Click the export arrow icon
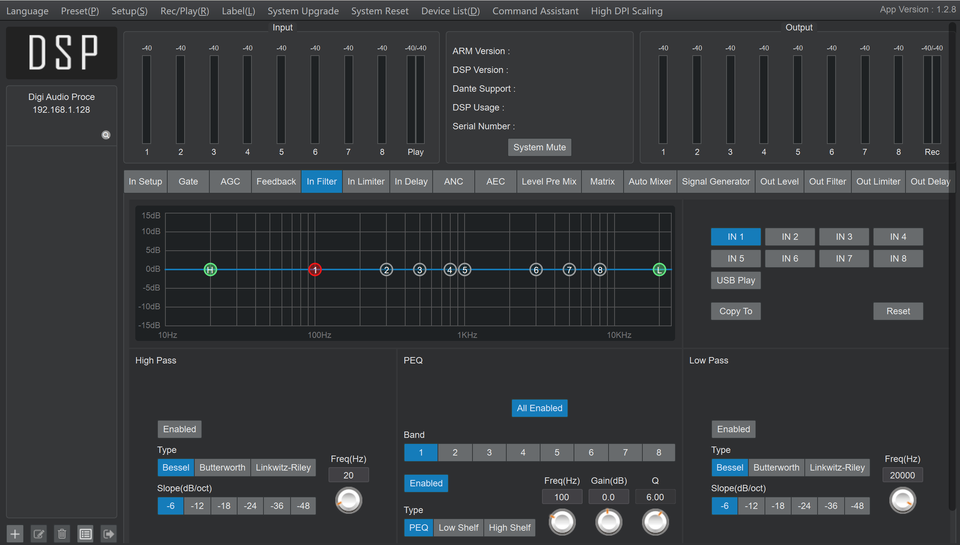Screen dimensions: 960x545 pos(109,534)
